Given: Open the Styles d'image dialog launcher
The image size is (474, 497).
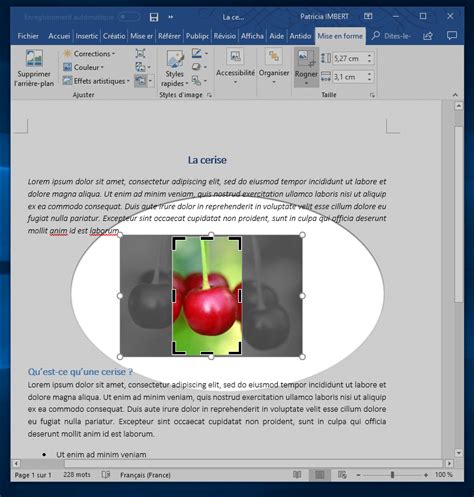Looking at the screenshot, I should [209, 95].
